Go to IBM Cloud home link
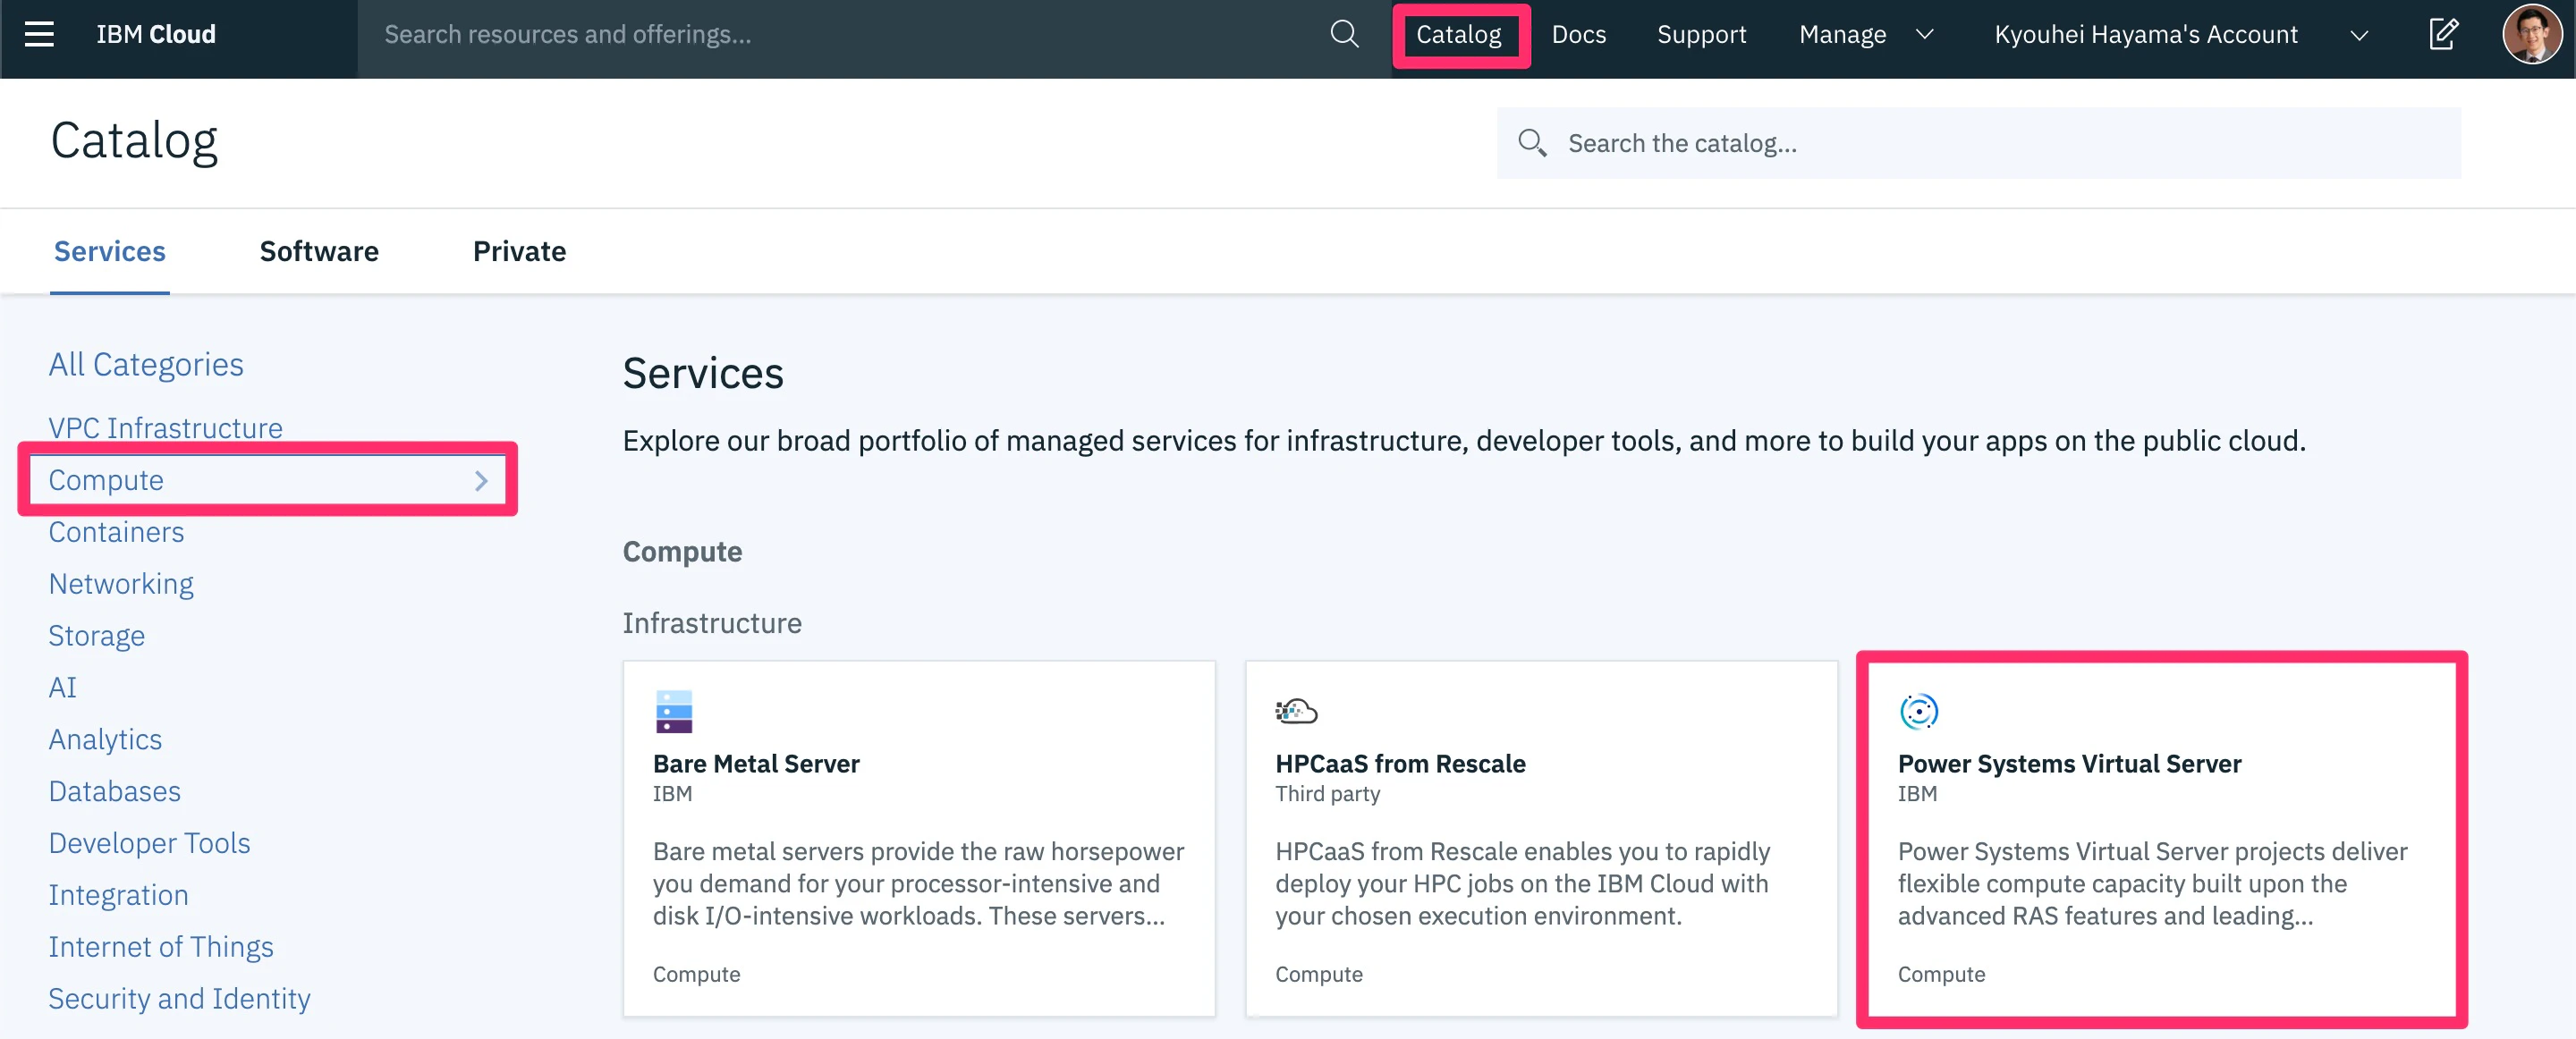Viewport: 2576px width, 1039px height. click(x=156, y=35)
